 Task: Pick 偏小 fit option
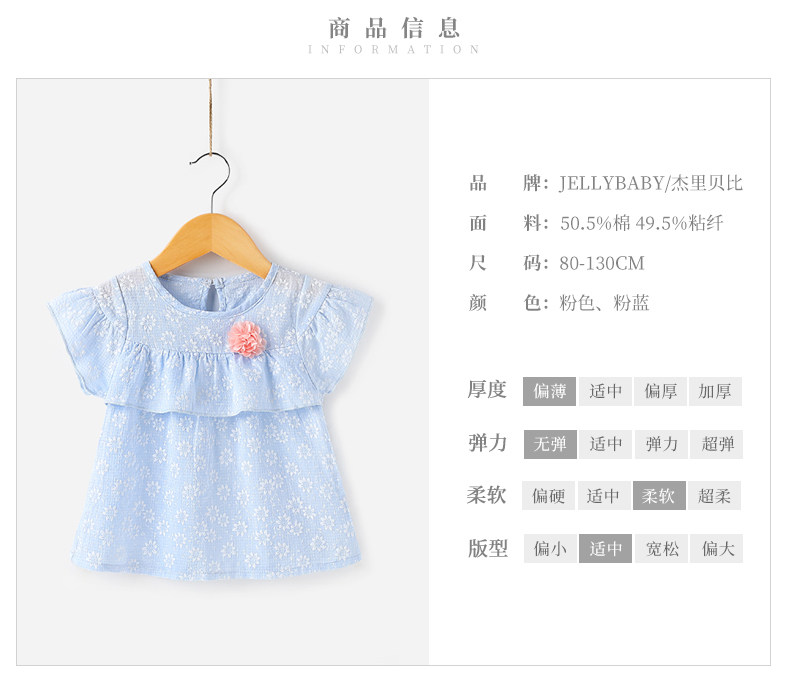click(x=550, y=549)
